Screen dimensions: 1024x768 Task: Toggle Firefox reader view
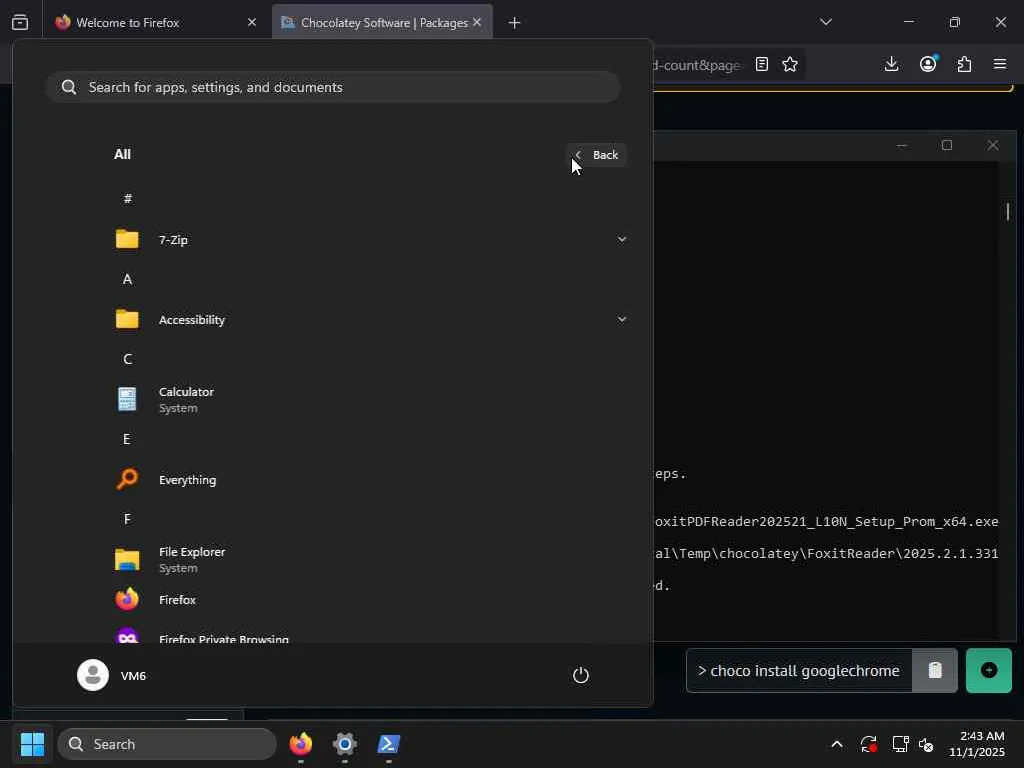click(761, 64)
